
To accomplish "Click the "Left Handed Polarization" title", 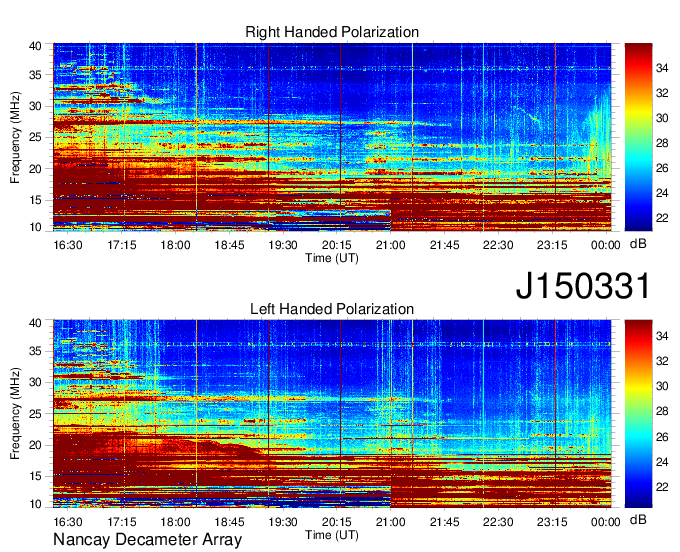I will coord(332,309).
